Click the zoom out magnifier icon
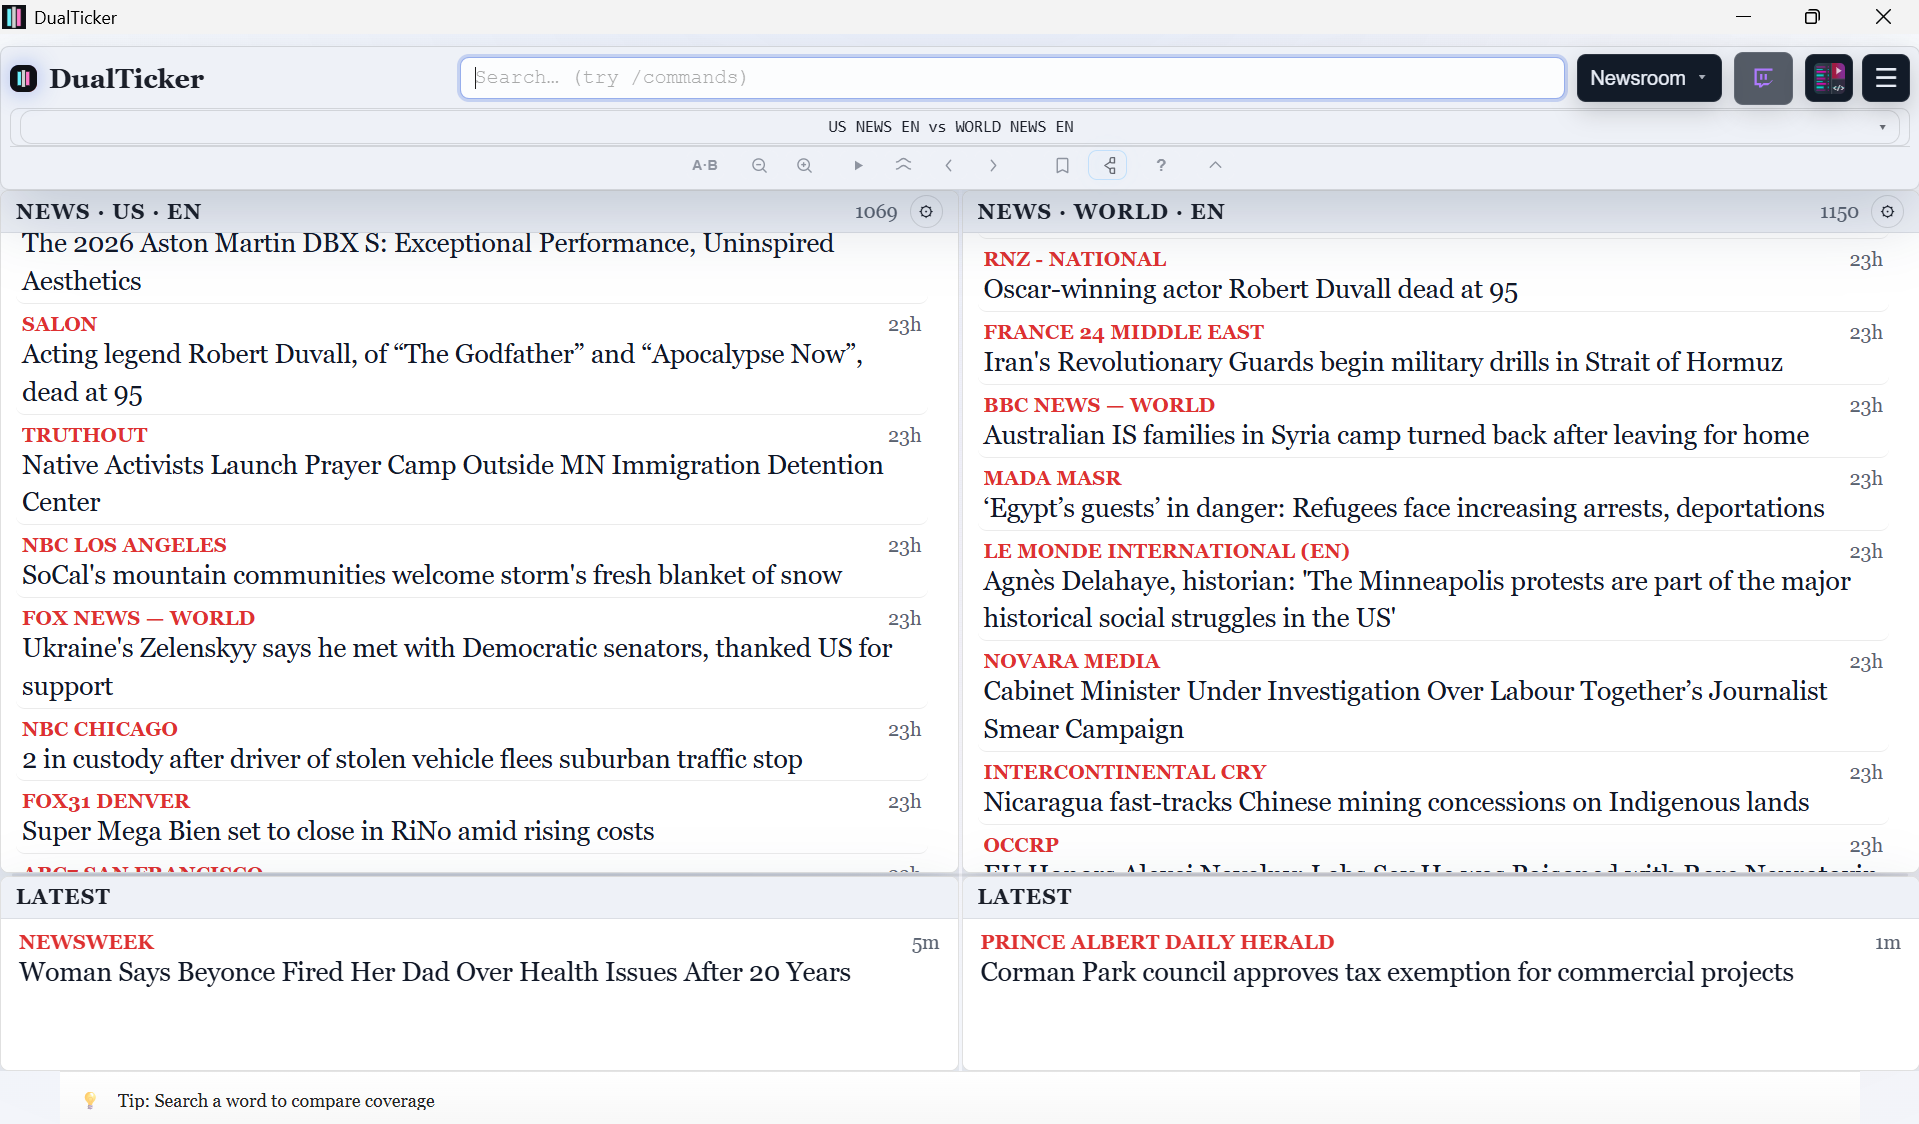Screen dimensions: 1919x1124 point(759,165)
